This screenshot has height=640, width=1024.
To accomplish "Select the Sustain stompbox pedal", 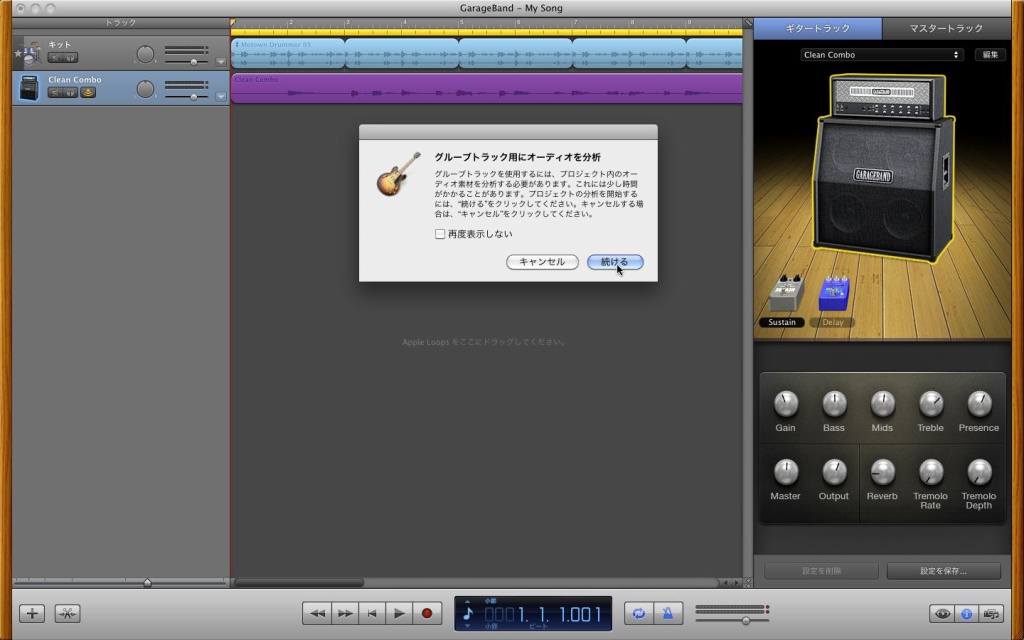I will (x=786, y=293).
